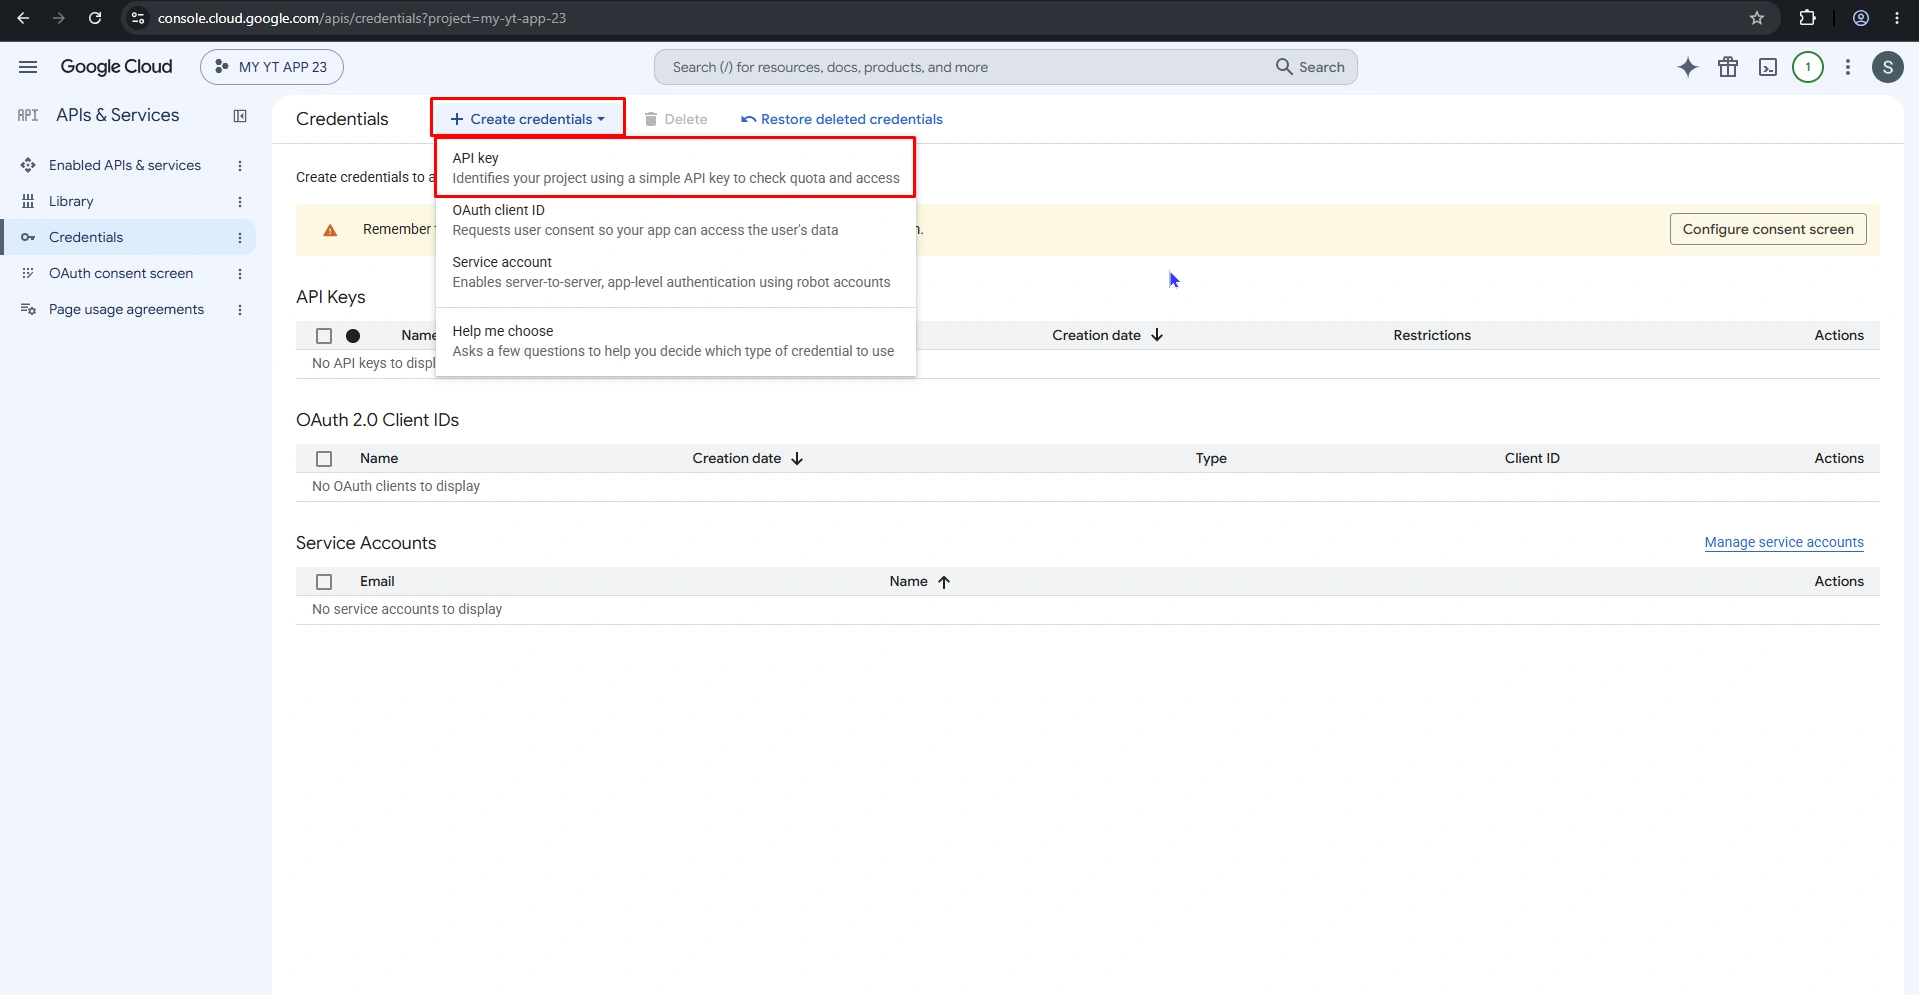The height and width of the screenshot is (995, 1919).
Task: Click the Restrictions column header
Action: pyautogui.click(x=1432, y=335)
